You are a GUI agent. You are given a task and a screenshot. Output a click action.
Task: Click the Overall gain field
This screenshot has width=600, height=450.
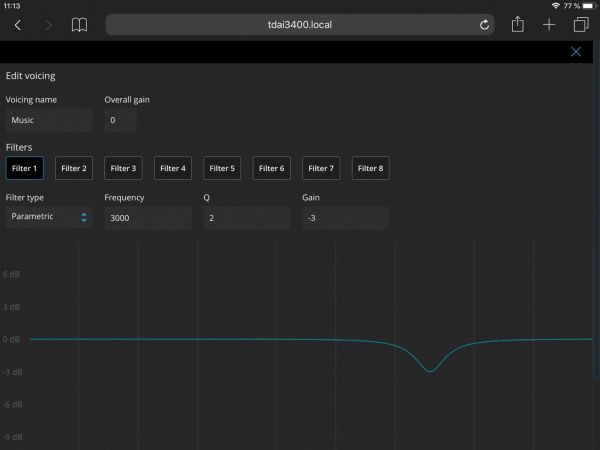120,120
